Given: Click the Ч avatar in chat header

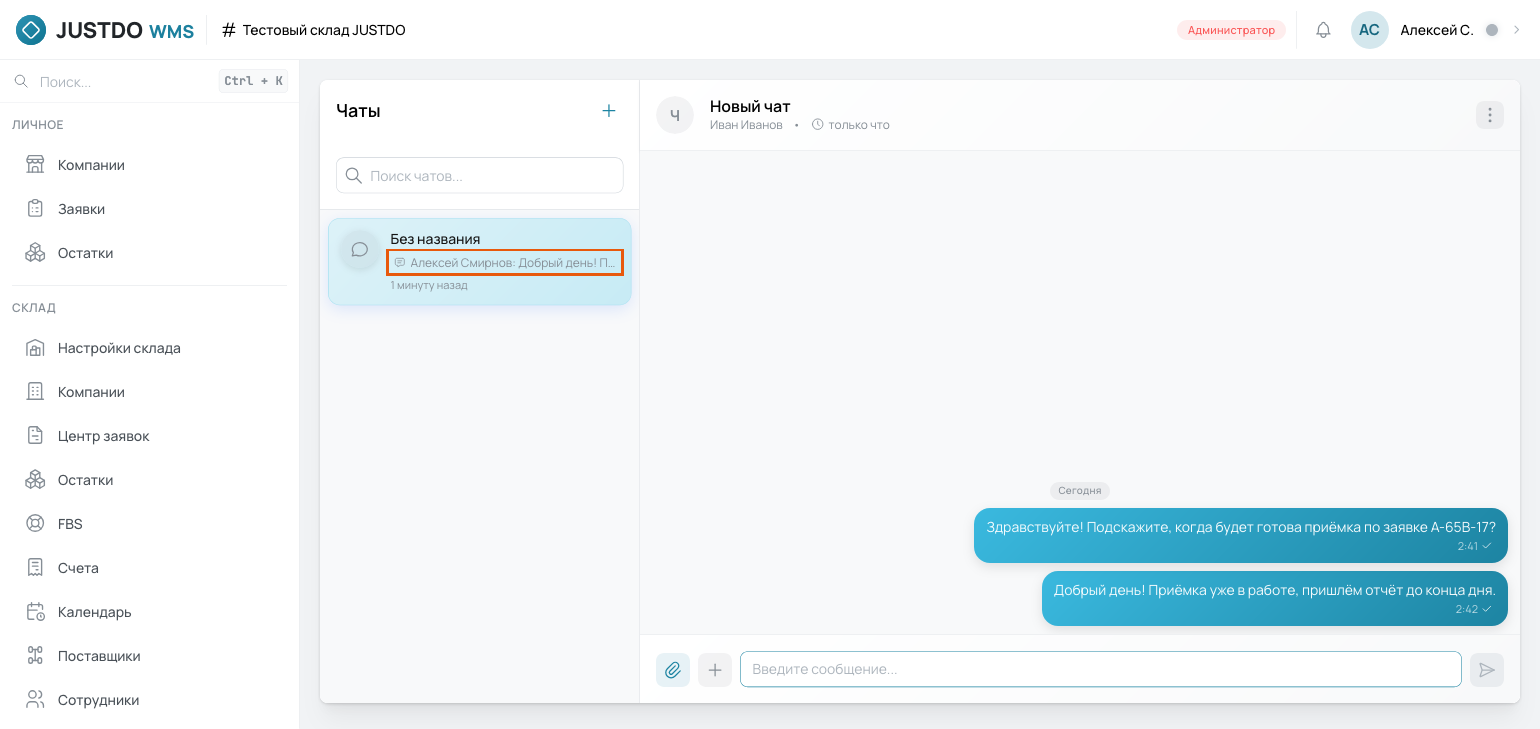Looking at the screenshot, I should tap(675, 115).
